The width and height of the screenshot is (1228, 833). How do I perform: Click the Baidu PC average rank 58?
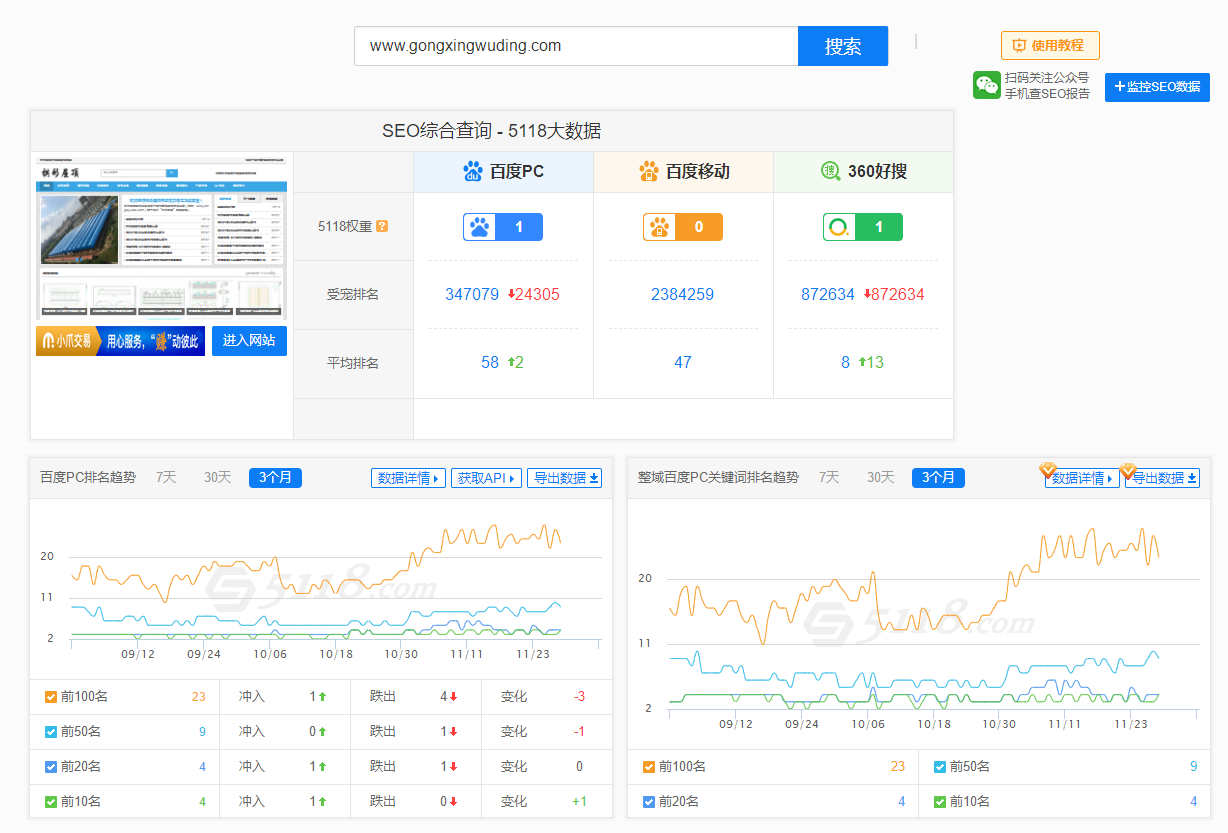tap(490, 362)
